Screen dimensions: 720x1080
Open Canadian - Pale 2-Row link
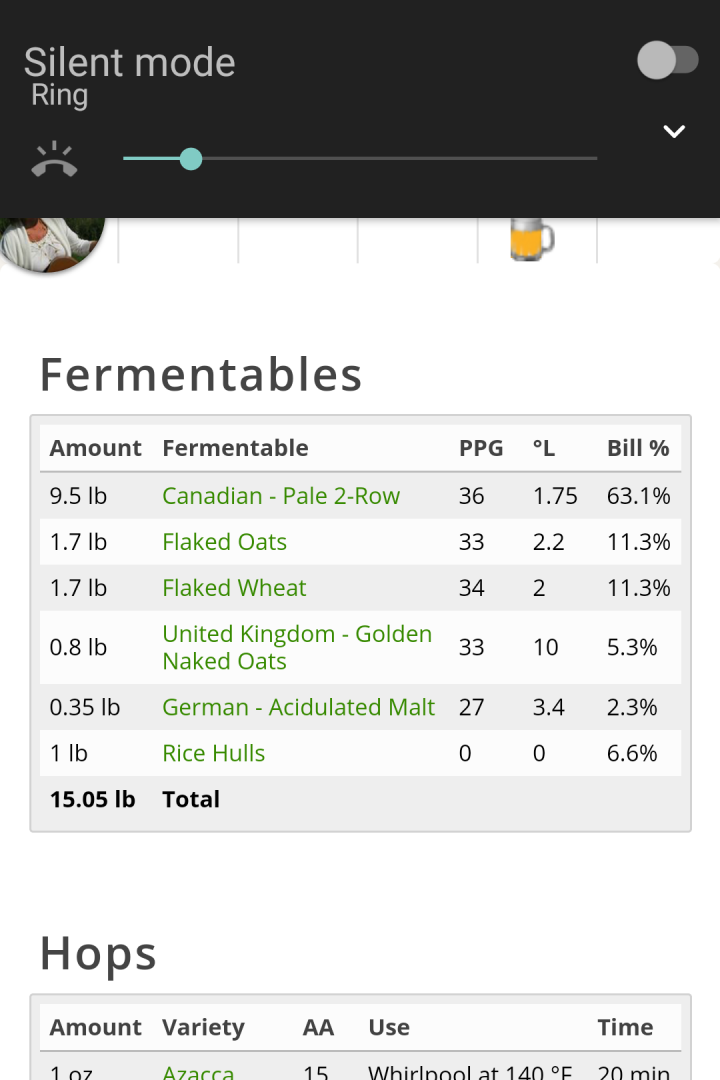(x=281, y=496)
